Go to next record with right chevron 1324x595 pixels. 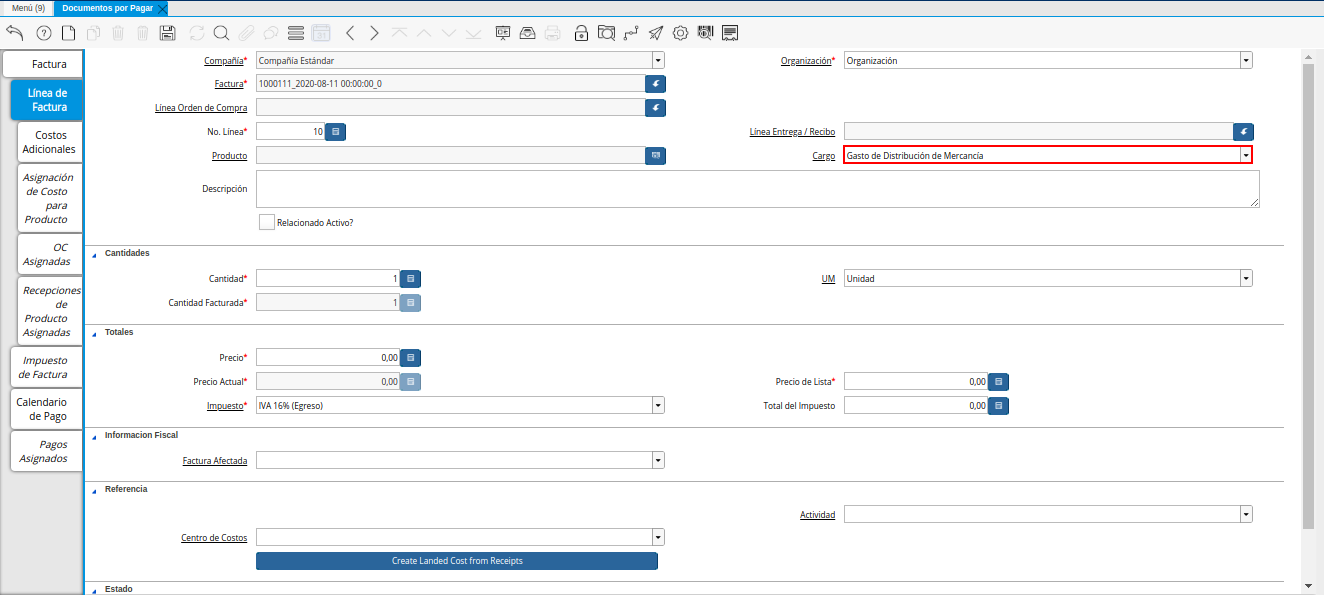(374, 33)
